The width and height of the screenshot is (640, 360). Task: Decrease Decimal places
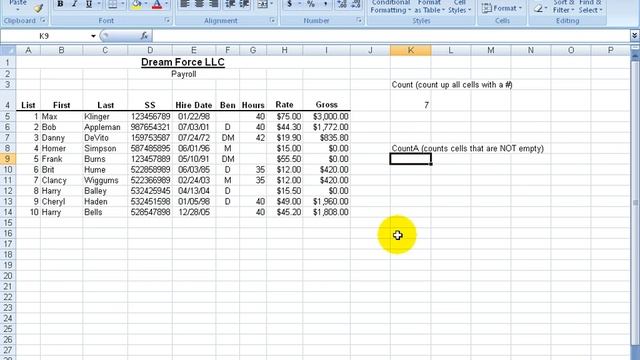356,4
